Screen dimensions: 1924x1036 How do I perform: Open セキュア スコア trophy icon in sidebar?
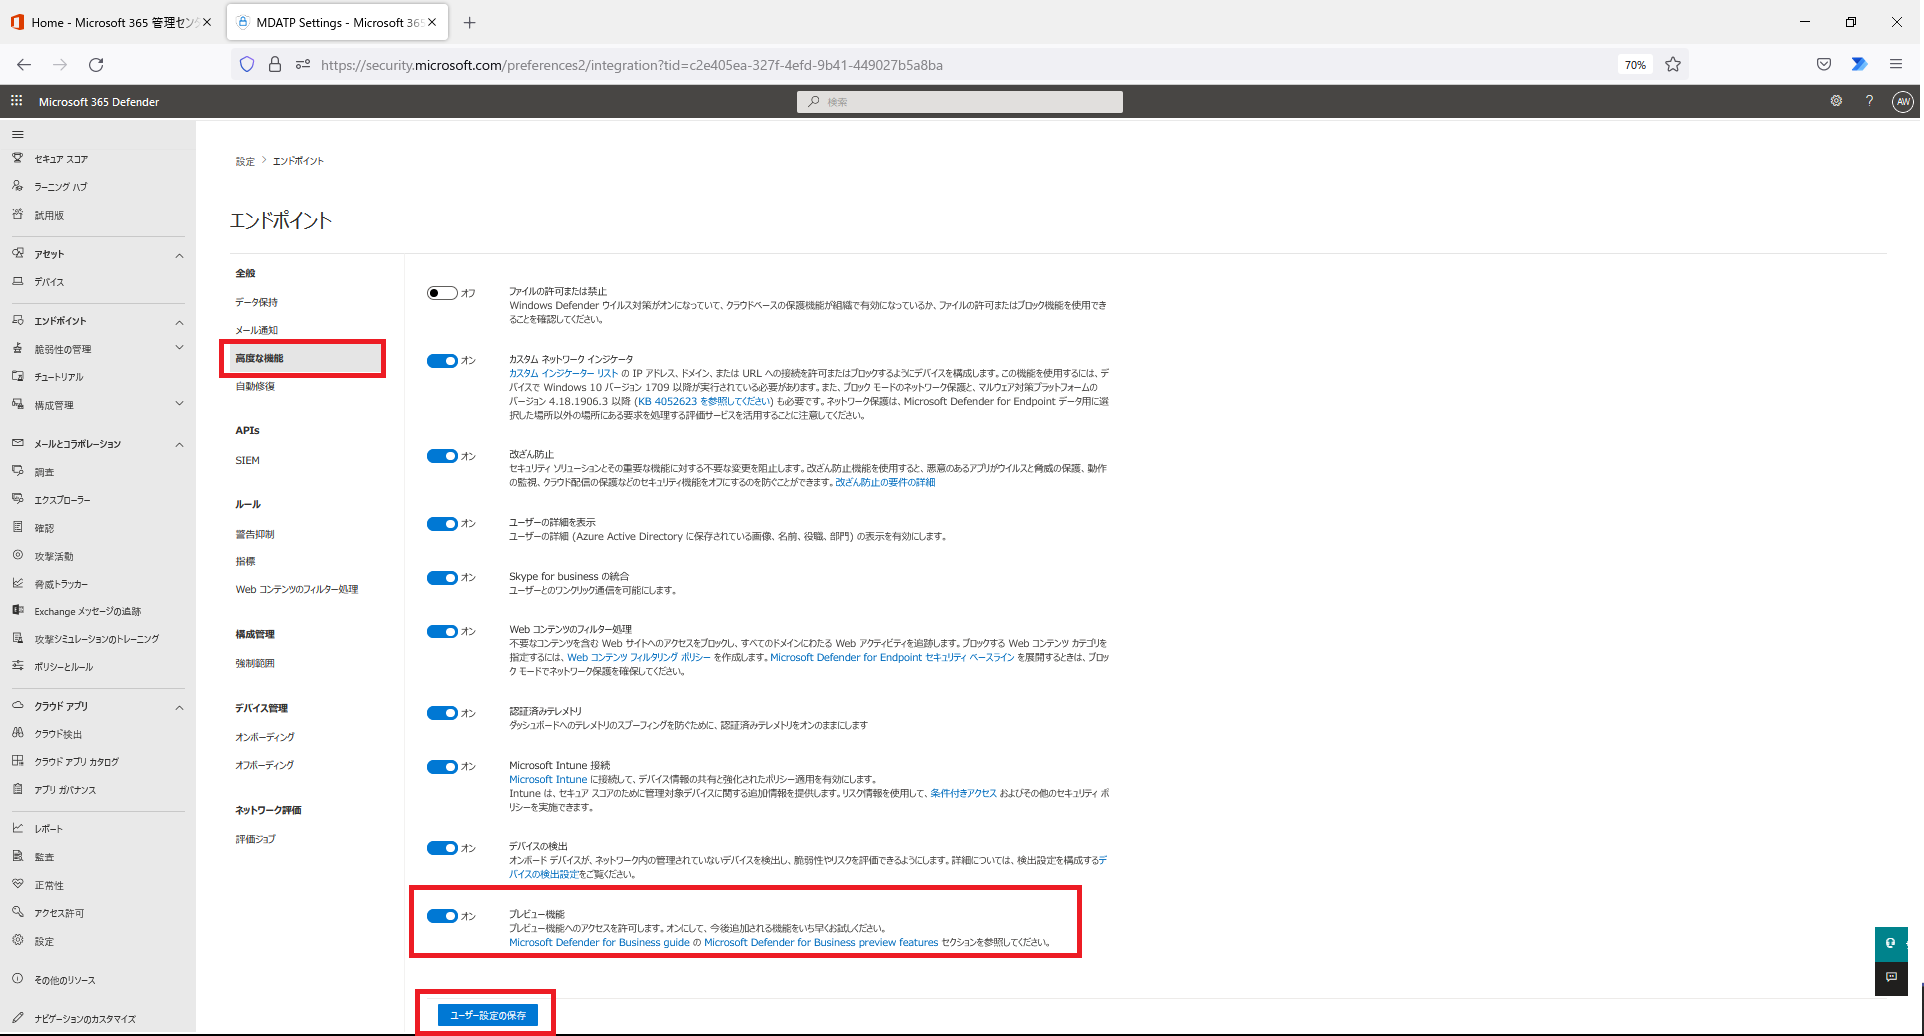17,158
